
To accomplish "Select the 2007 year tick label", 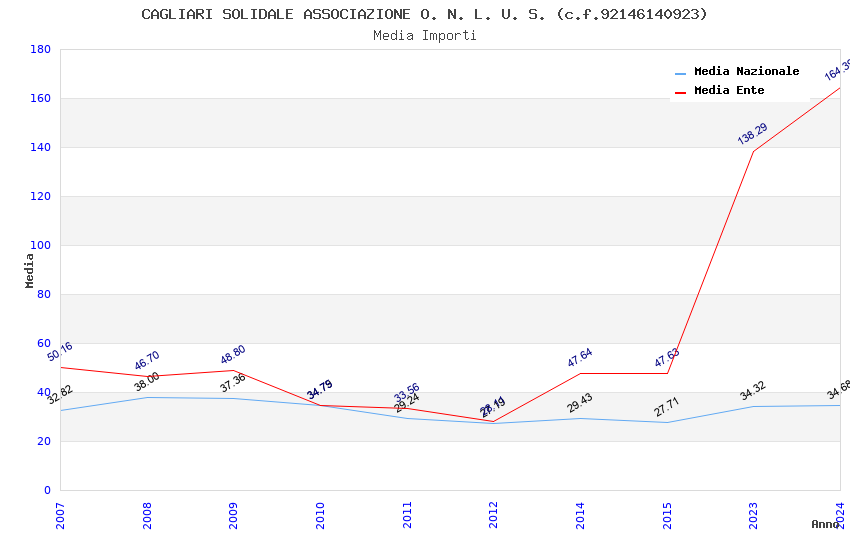I will (x=60, y=515).
